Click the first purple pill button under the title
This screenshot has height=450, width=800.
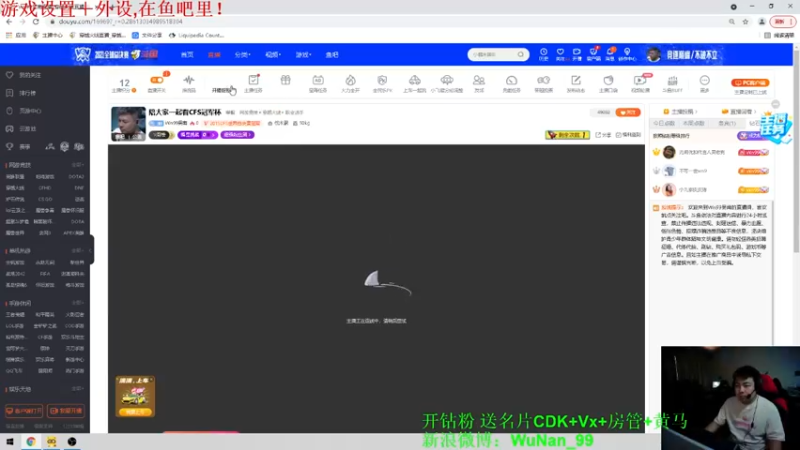[x=197, y=135]
